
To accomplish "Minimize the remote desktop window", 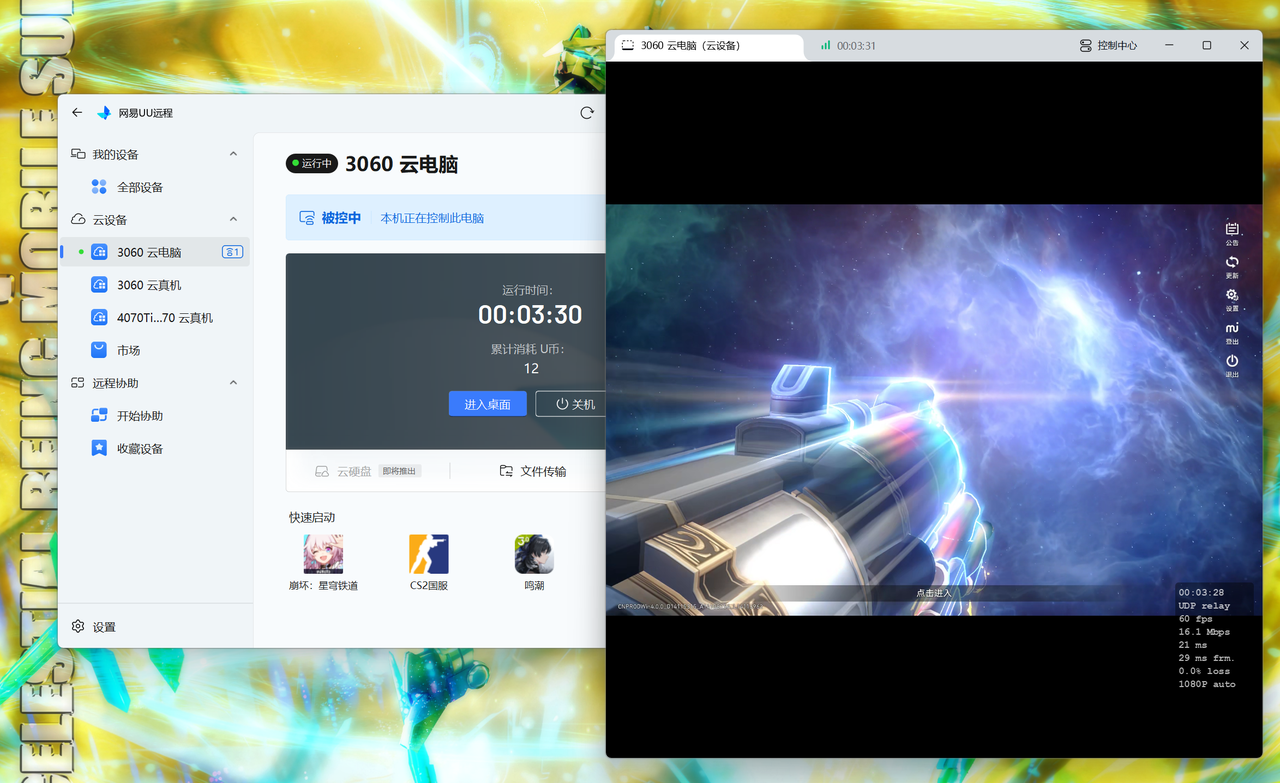I will [1169, 46].
